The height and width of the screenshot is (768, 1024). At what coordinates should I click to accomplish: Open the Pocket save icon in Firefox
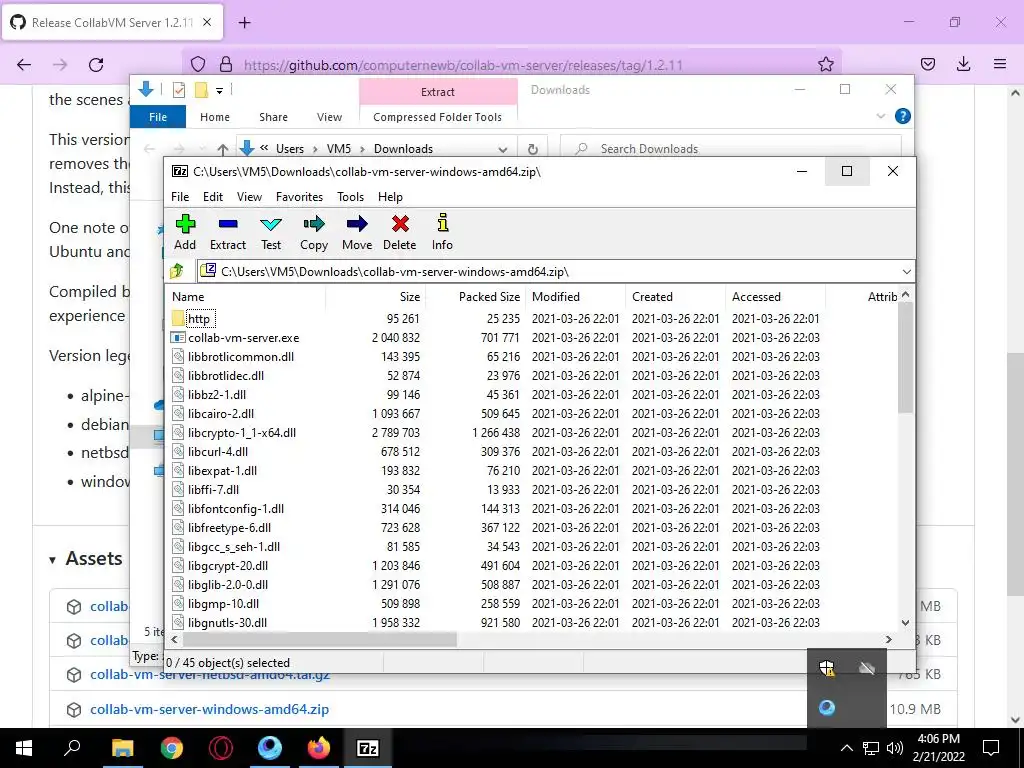(927, 64)
